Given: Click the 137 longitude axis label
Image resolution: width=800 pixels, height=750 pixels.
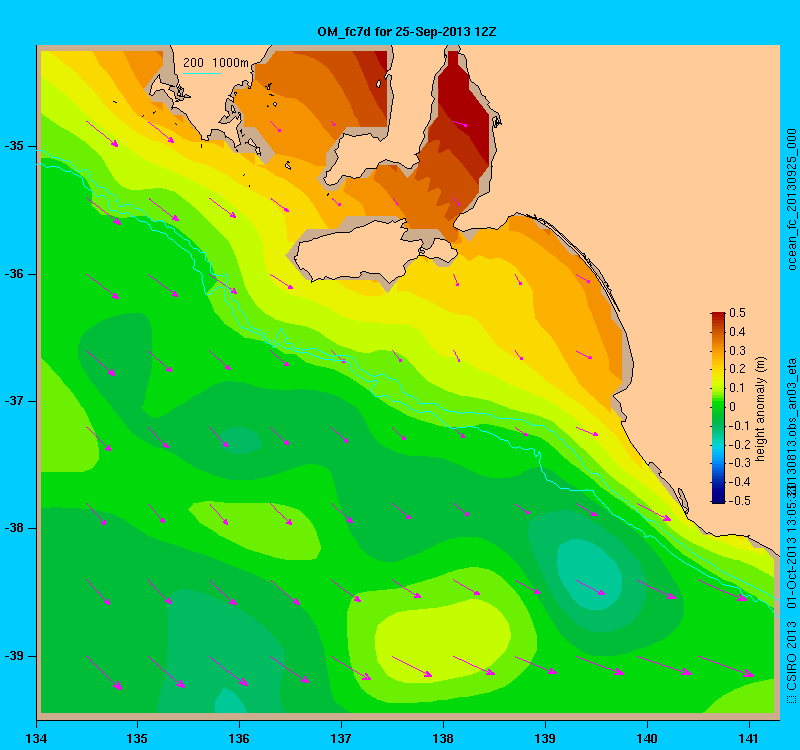Looking at the screenshot, I should pyautogui.click(x=341, y=739).
